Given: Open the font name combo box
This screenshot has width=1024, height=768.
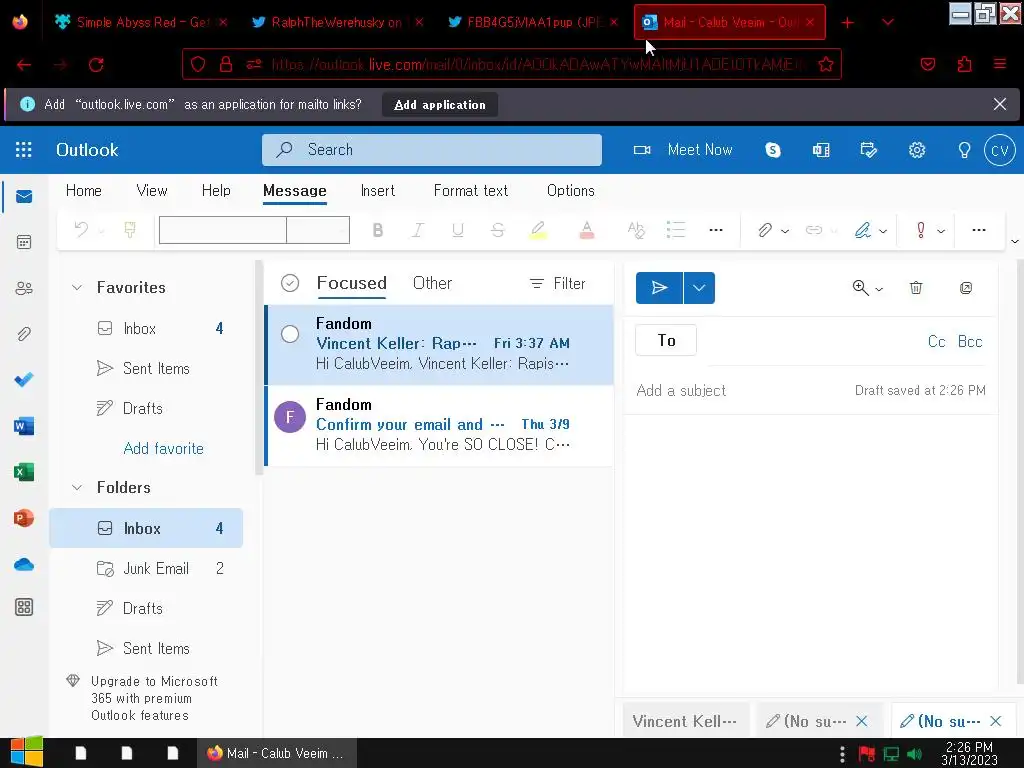Looking at the screenshot, I should 223,230.
